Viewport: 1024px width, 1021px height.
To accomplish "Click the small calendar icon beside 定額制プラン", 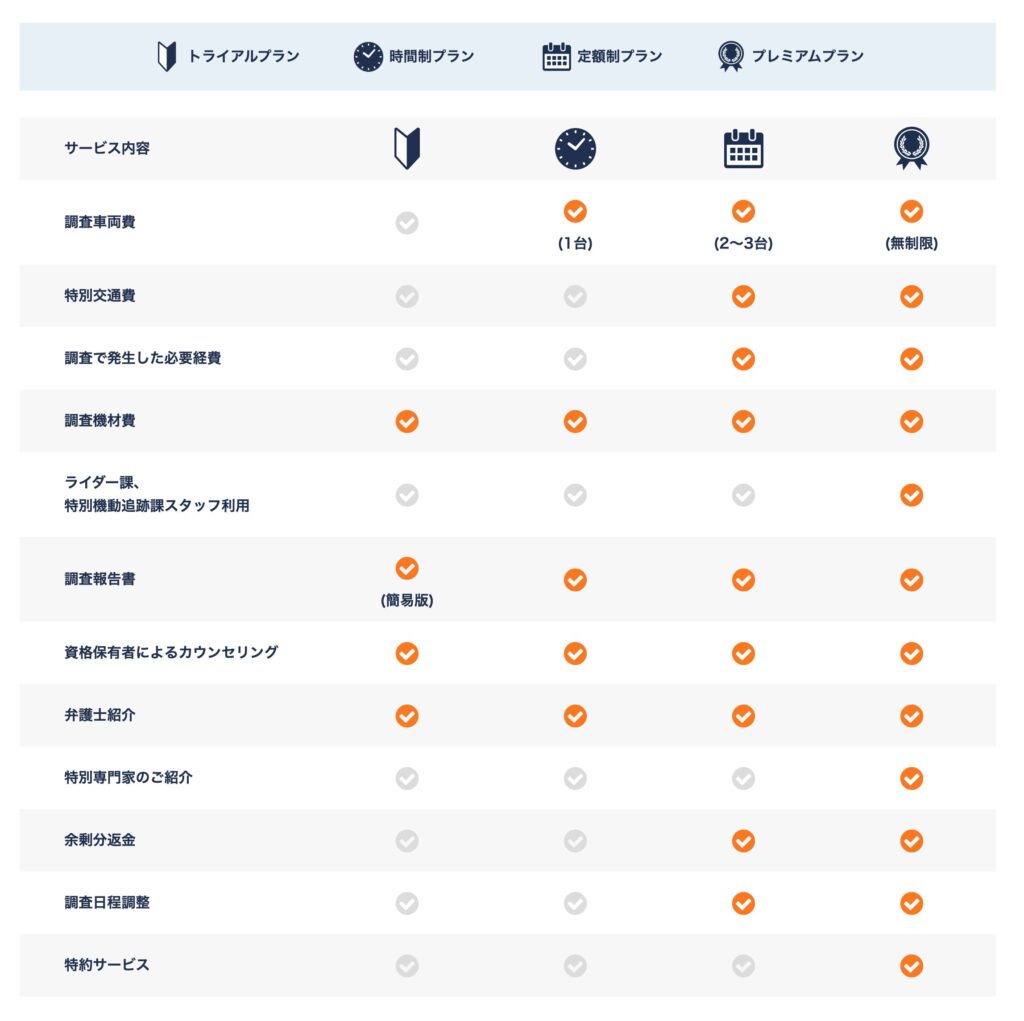I will coord(556,57).
